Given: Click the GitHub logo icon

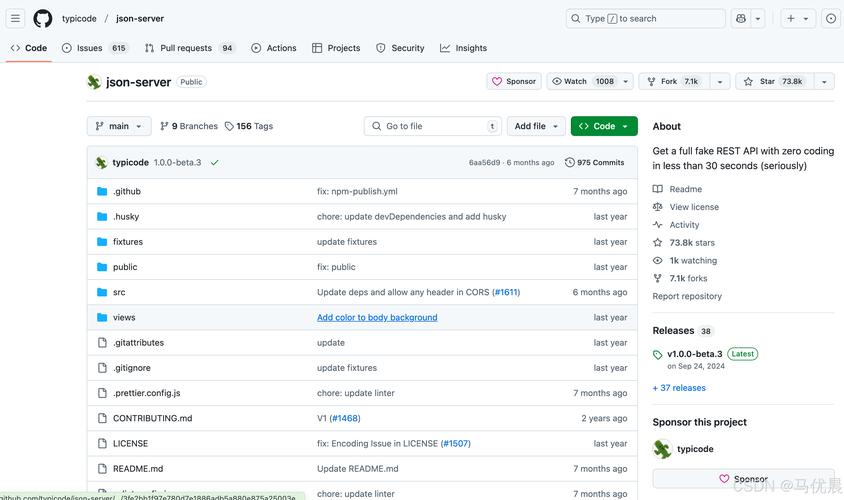Looking at the screenshot, I should point(43,18).
